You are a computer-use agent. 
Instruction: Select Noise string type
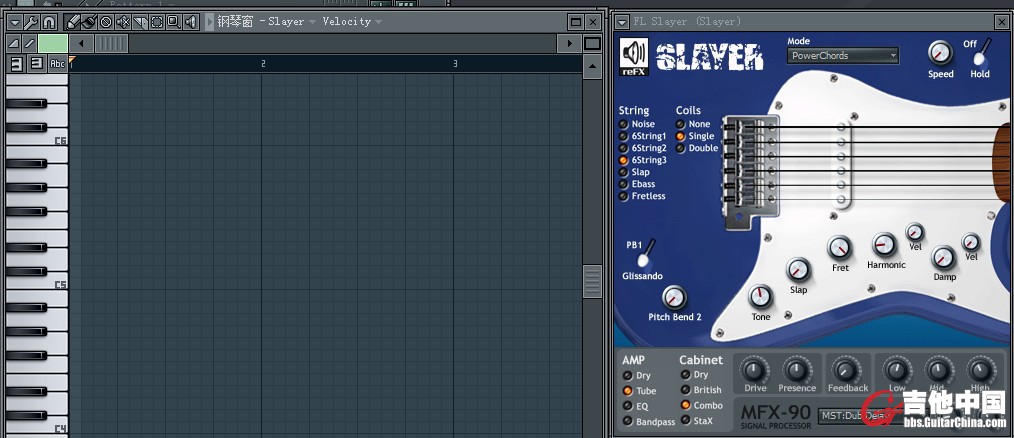click(x=623, y=124)
